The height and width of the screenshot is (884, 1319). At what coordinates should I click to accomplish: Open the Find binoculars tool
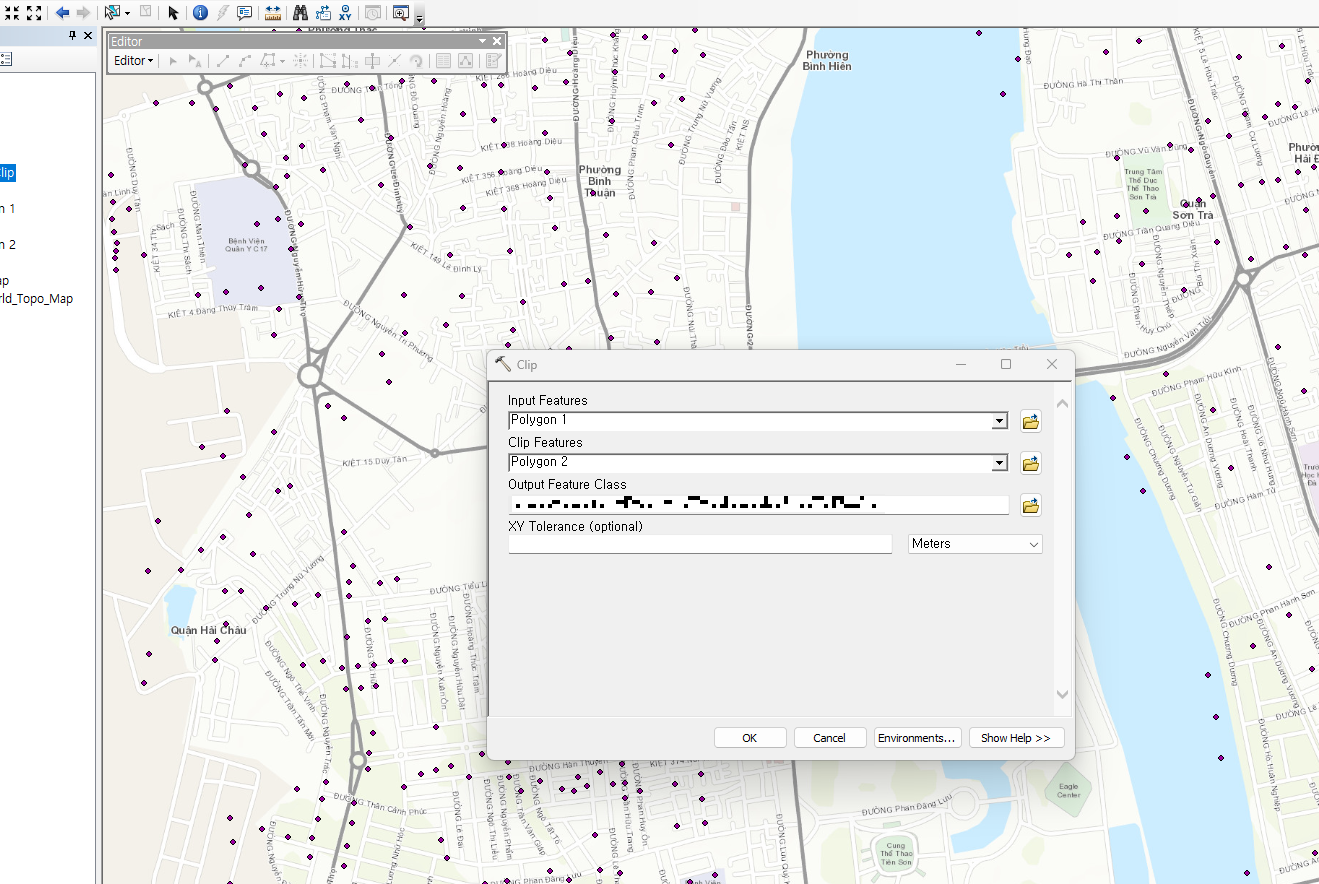point(300,13)
